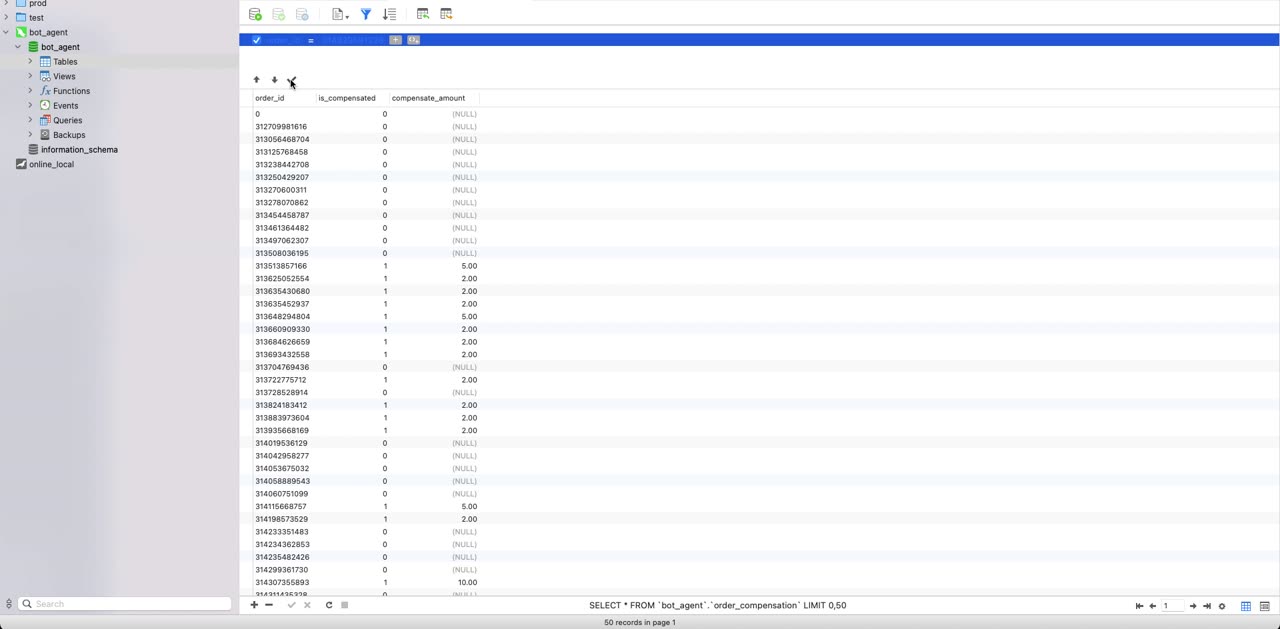Click the Commit transaction toolbar icon
This screenshot has height=629, width=1280.
click(x=279, y=14)
